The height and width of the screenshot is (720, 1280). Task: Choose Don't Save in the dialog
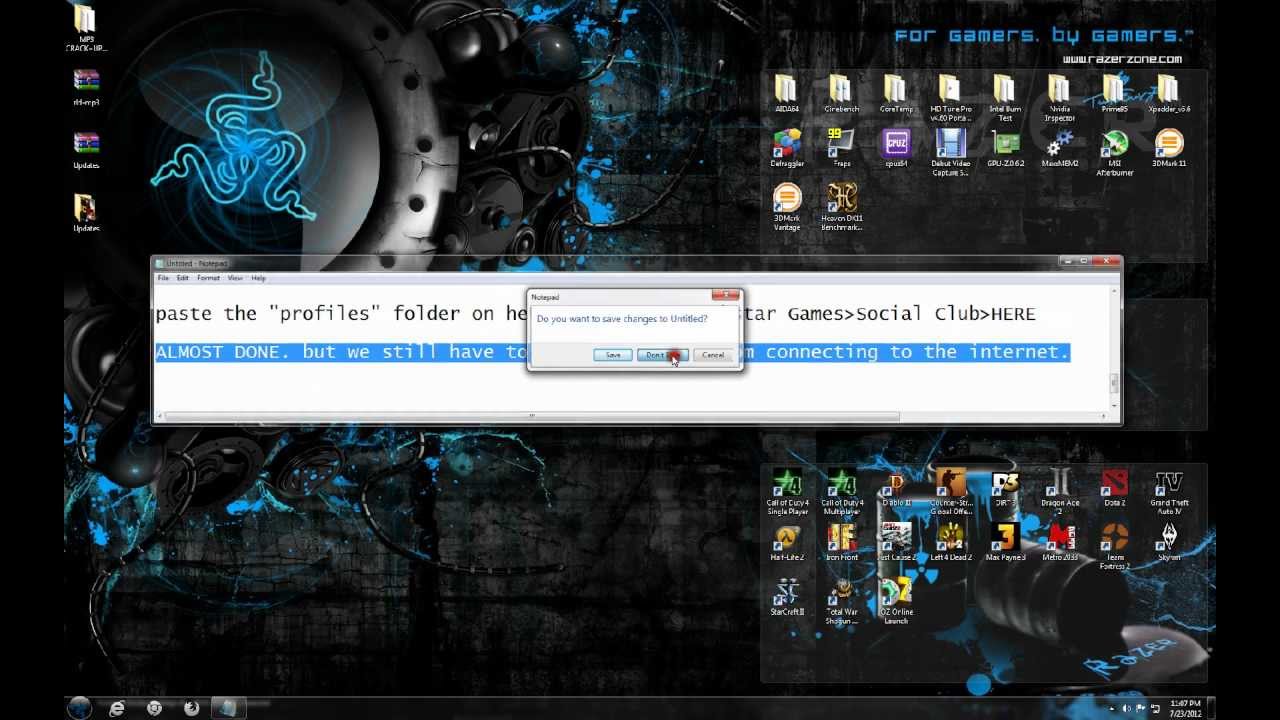pyautogui.click(x=662, y=355)
